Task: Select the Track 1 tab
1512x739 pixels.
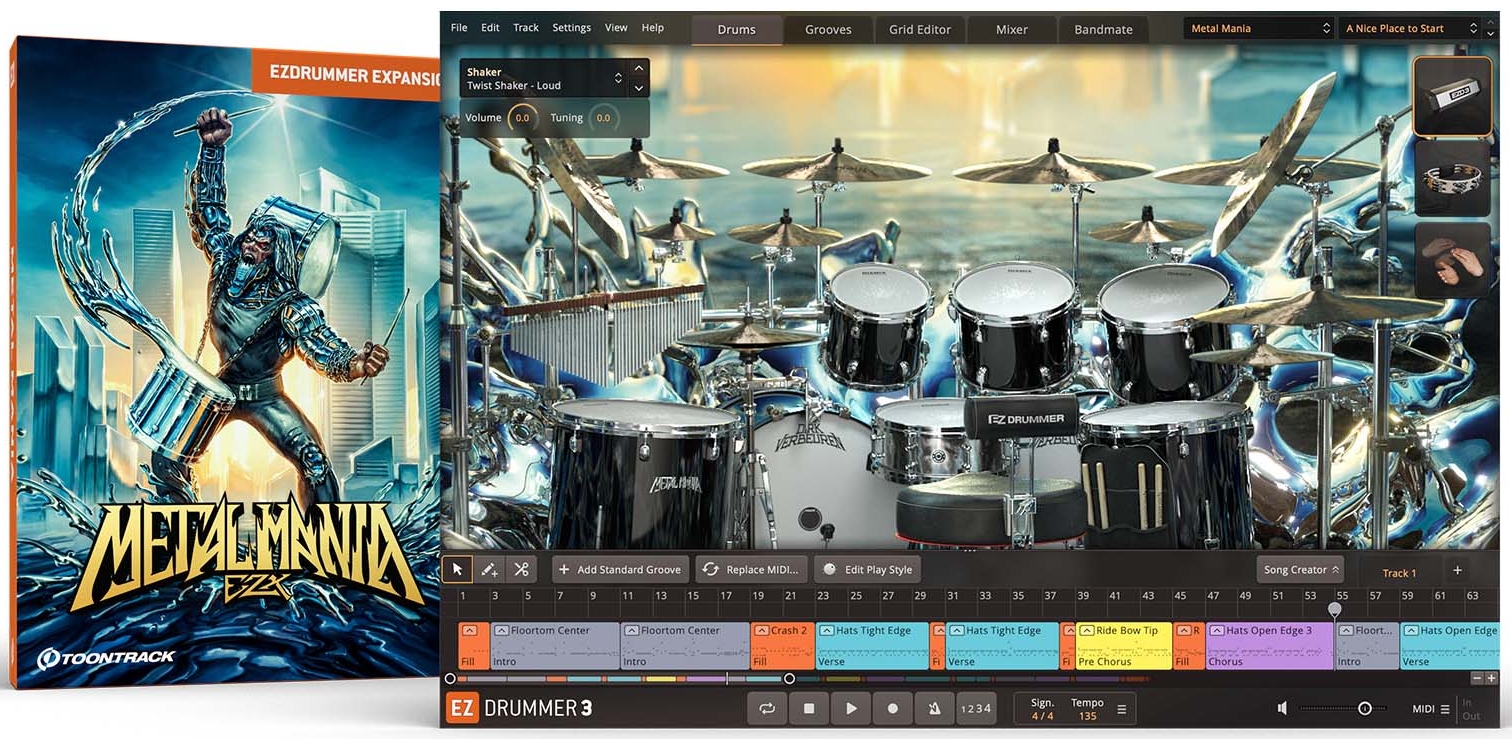Action: pos(1399,573)
